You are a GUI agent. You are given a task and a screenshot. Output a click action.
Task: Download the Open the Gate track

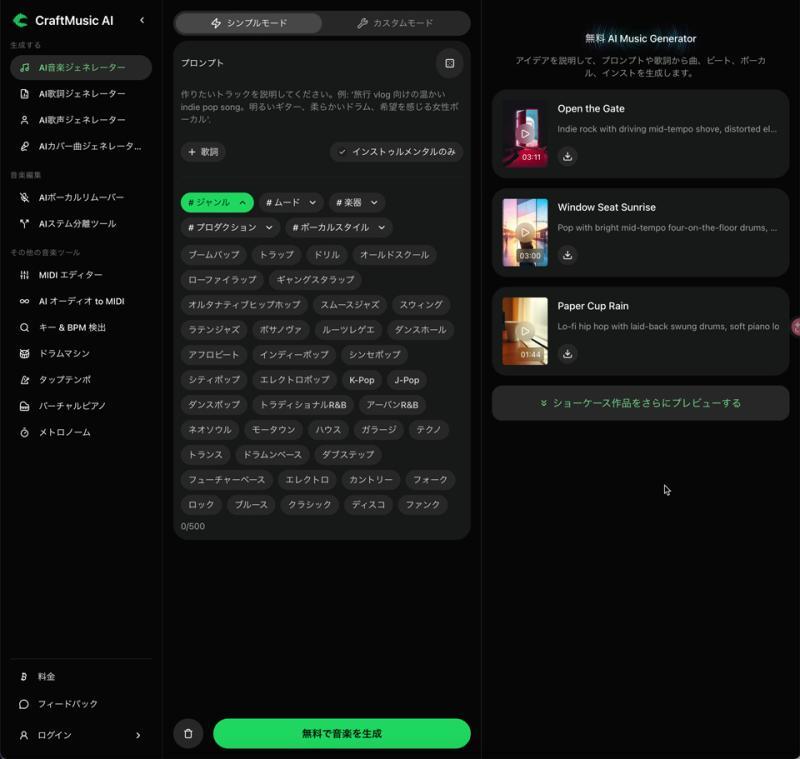[x=567, y=156]
